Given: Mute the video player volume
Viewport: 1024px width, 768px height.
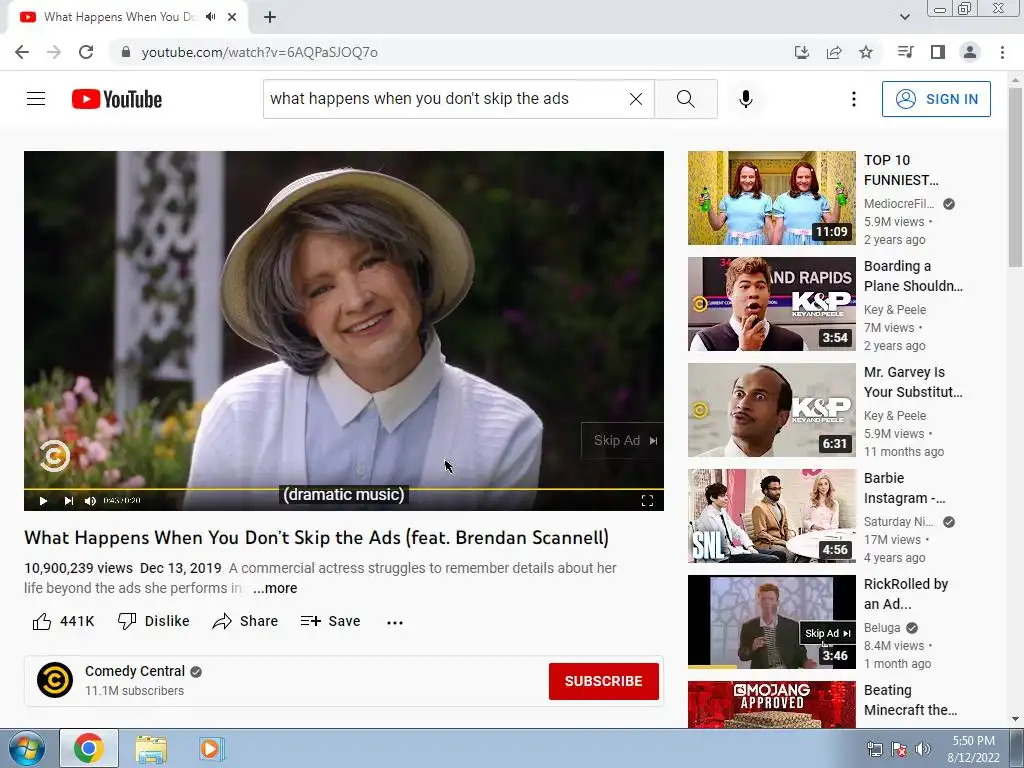Looking at the screenshot, I should coord(90,501).
